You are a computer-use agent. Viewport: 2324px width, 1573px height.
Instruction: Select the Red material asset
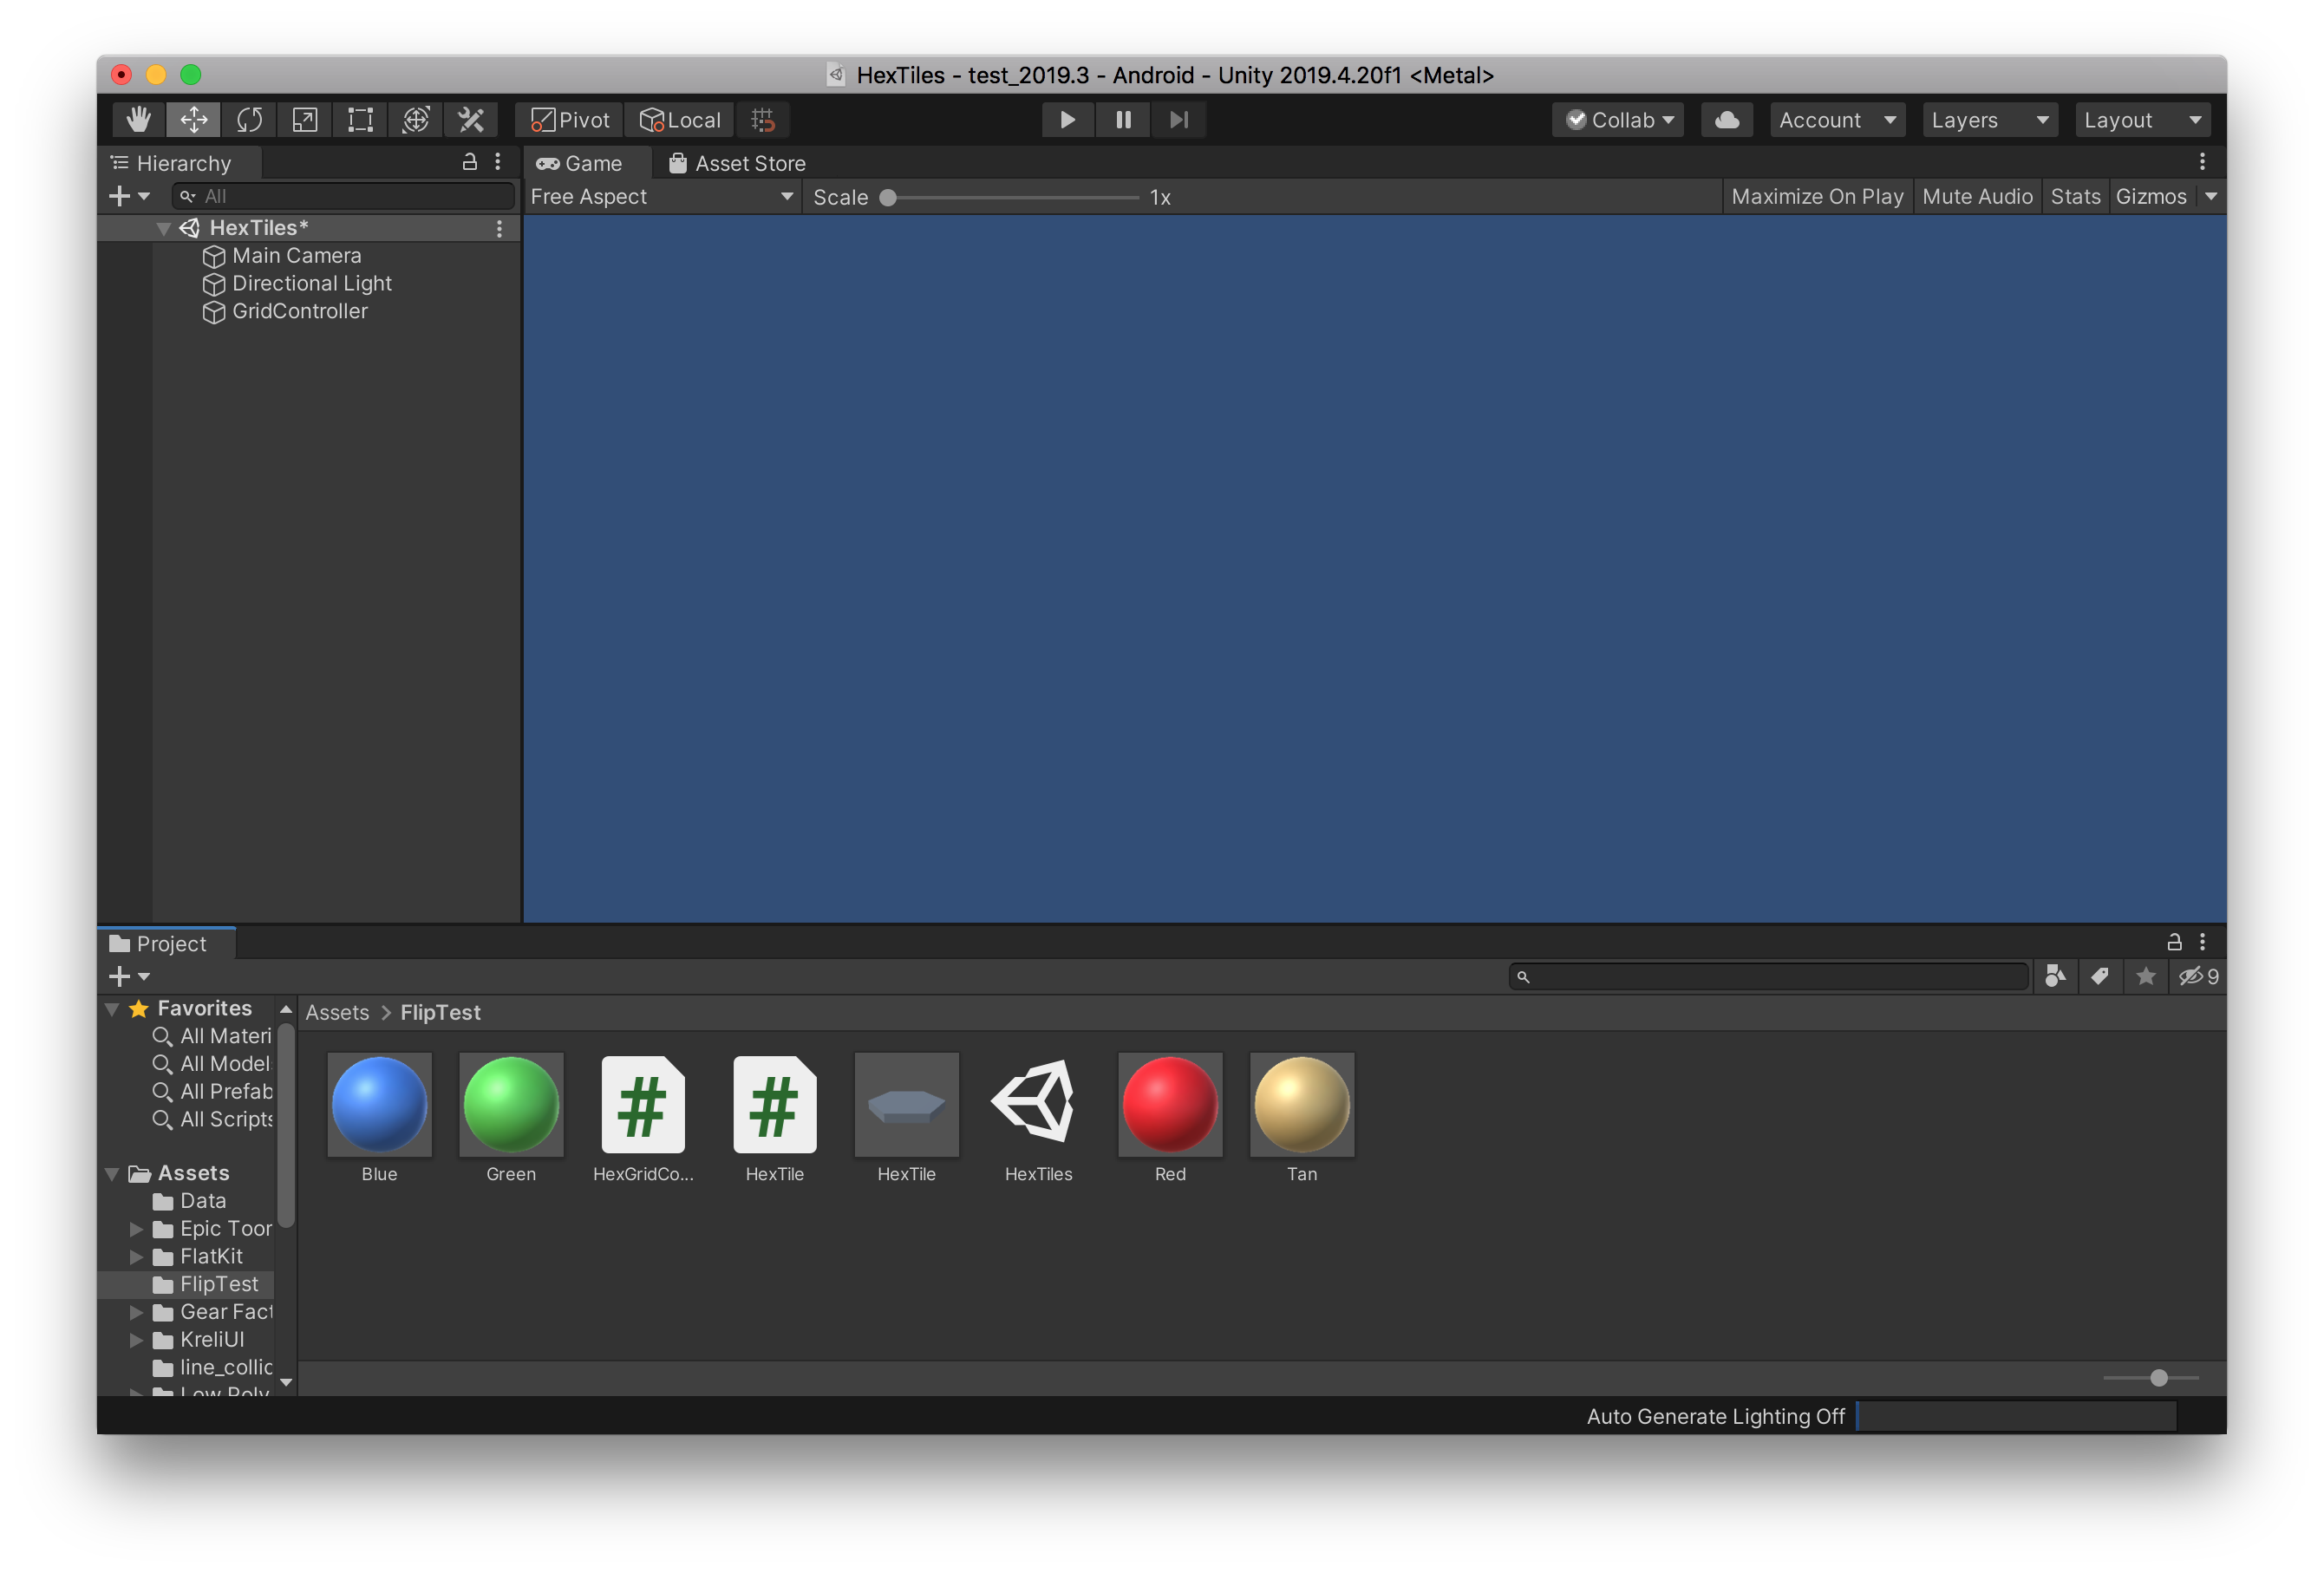pos(1170,1119)
